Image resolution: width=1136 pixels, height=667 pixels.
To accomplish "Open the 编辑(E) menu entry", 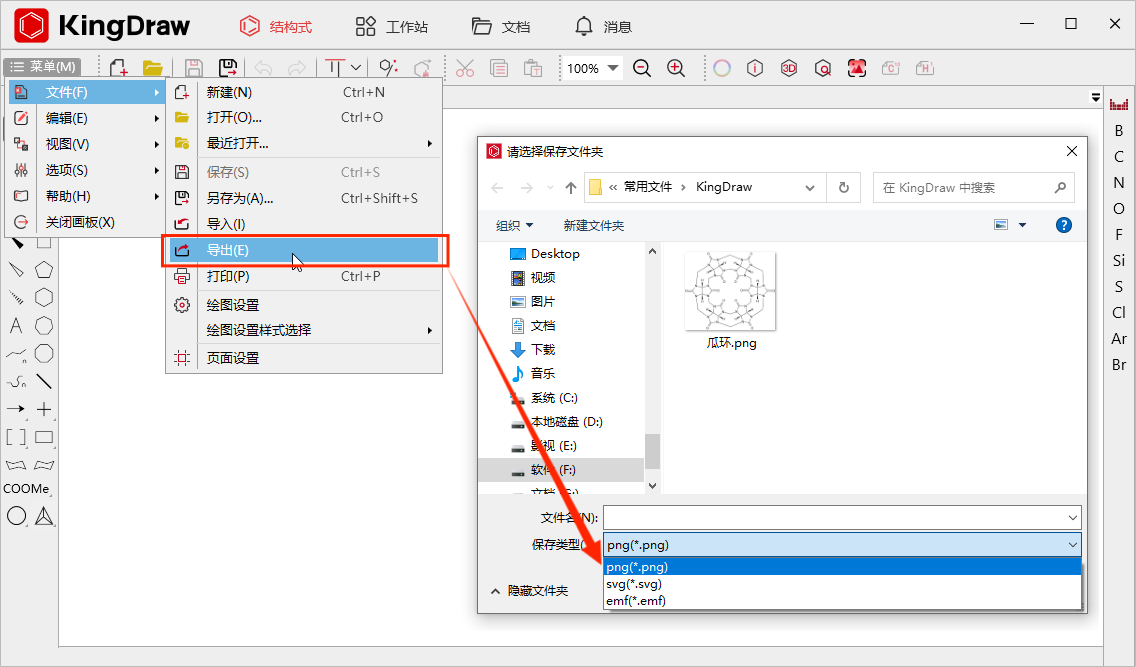I will [x=87, y=118].
